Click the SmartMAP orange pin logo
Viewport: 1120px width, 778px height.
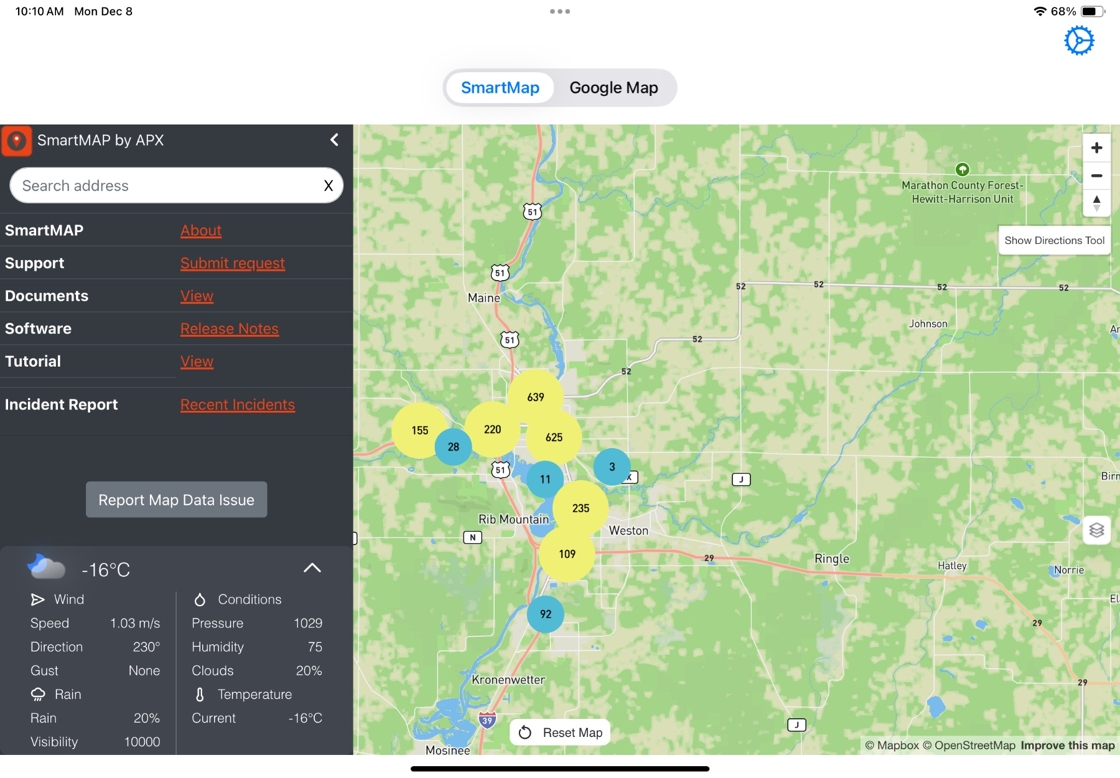coord(16,141)
